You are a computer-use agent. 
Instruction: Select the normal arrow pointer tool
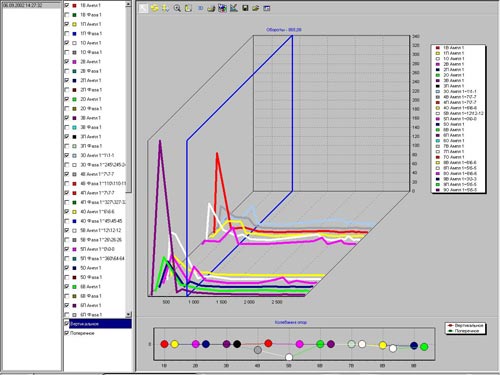144,8
